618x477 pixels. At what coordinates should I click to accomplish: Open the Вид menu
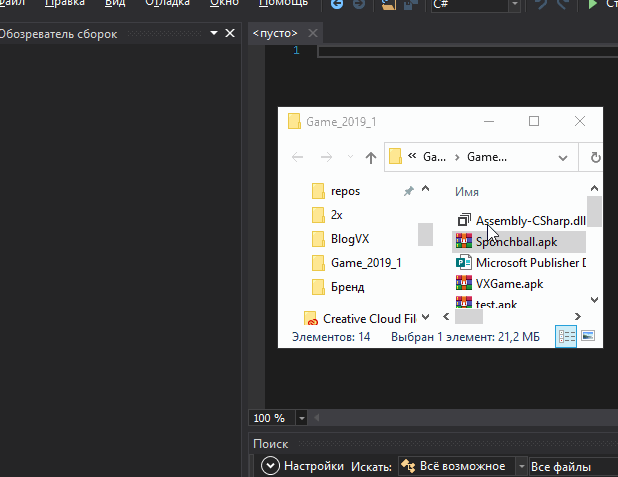click(115, 3)
